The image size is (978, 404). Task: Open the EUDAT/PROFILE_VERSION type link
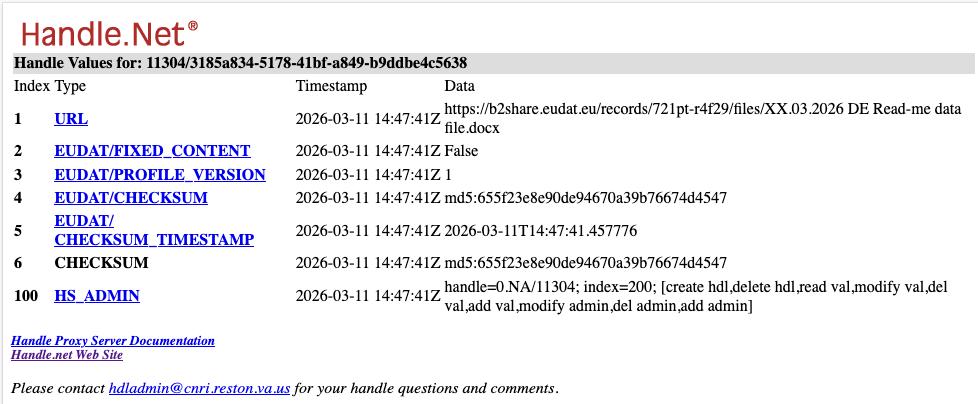click(x=160, y=175)
